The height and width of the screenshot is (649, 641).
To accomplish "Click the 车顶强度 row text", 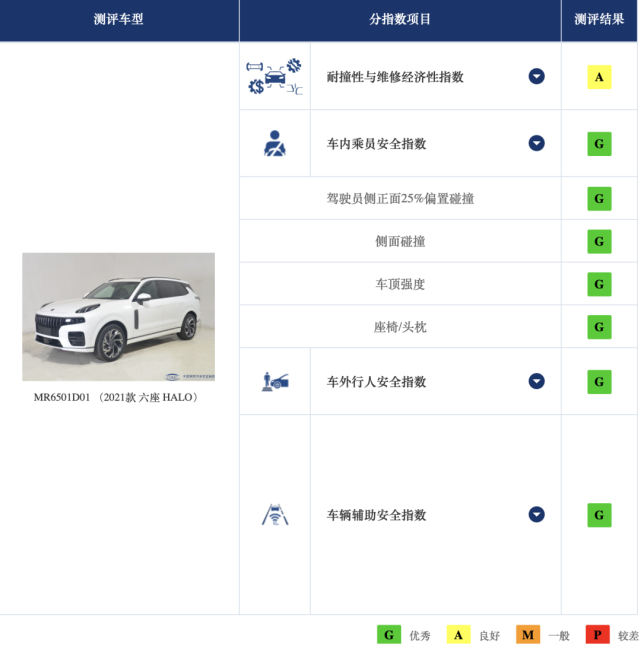I will pos(400,284).
